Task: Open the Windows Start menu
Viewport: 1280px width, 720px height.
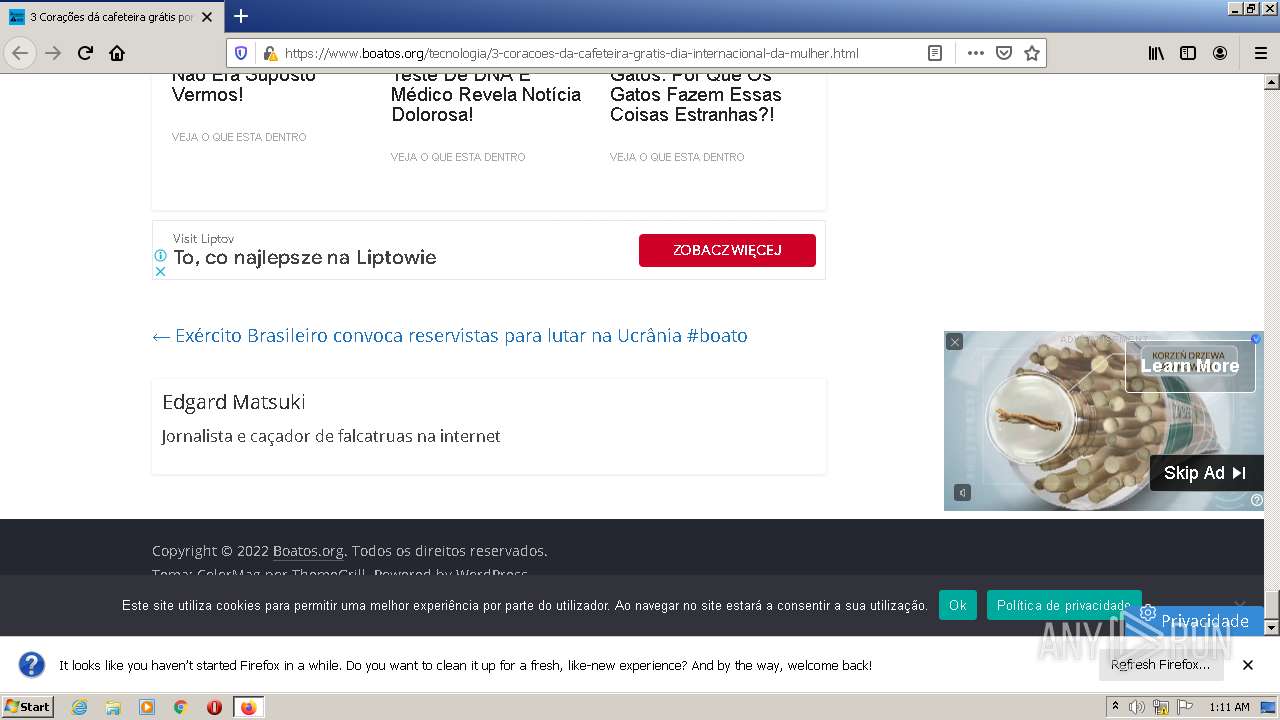Action: [28, 707]
